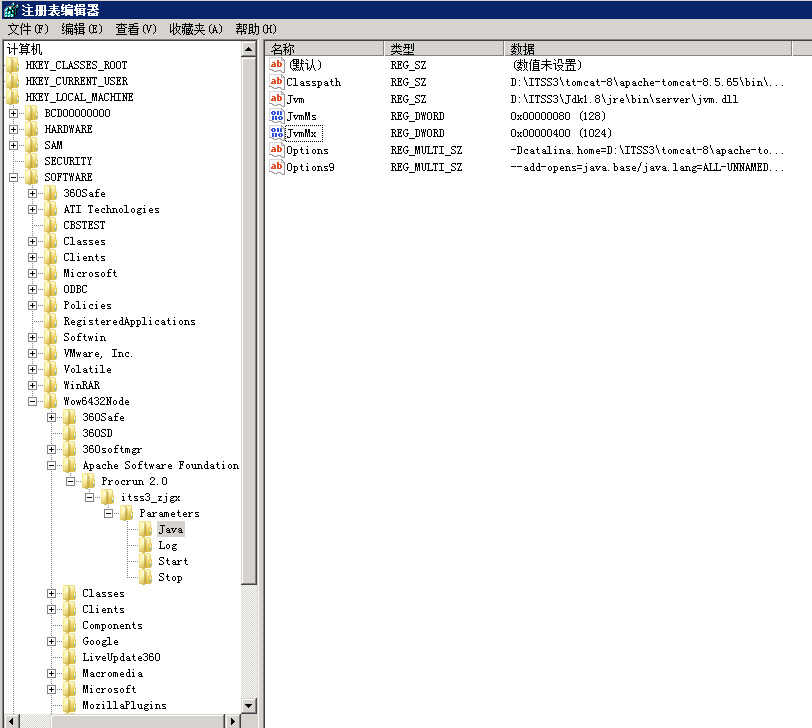The height and width of the screenshot is (728, 812).
Task: Click the Java key folder icon
Action: [x=146, y=529]
